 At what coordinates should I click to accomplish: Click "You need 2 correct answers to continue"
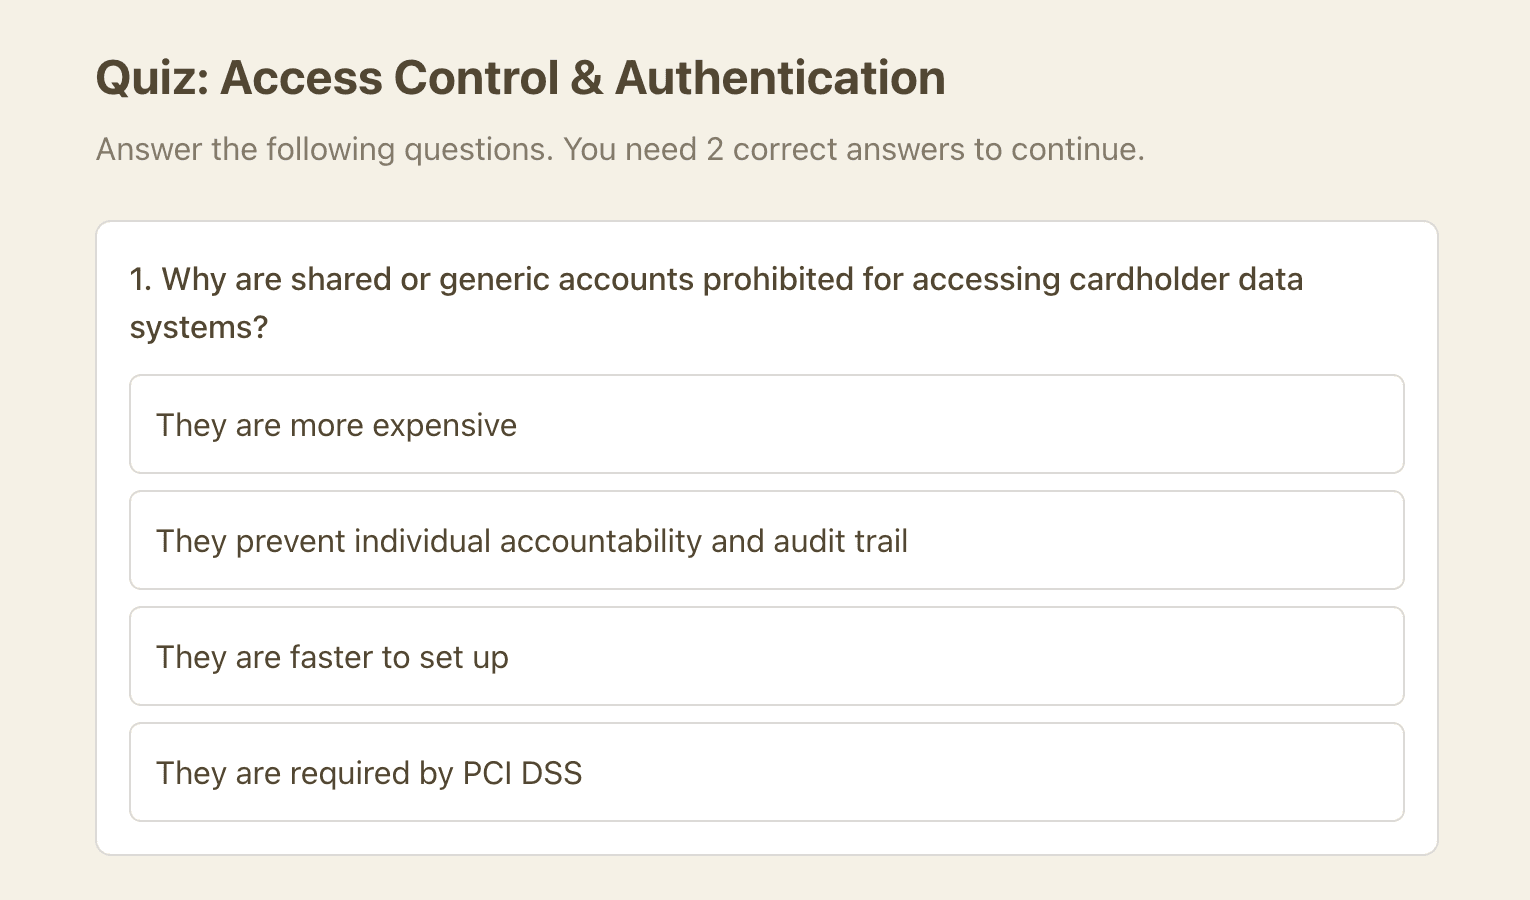tap(853, 149)
